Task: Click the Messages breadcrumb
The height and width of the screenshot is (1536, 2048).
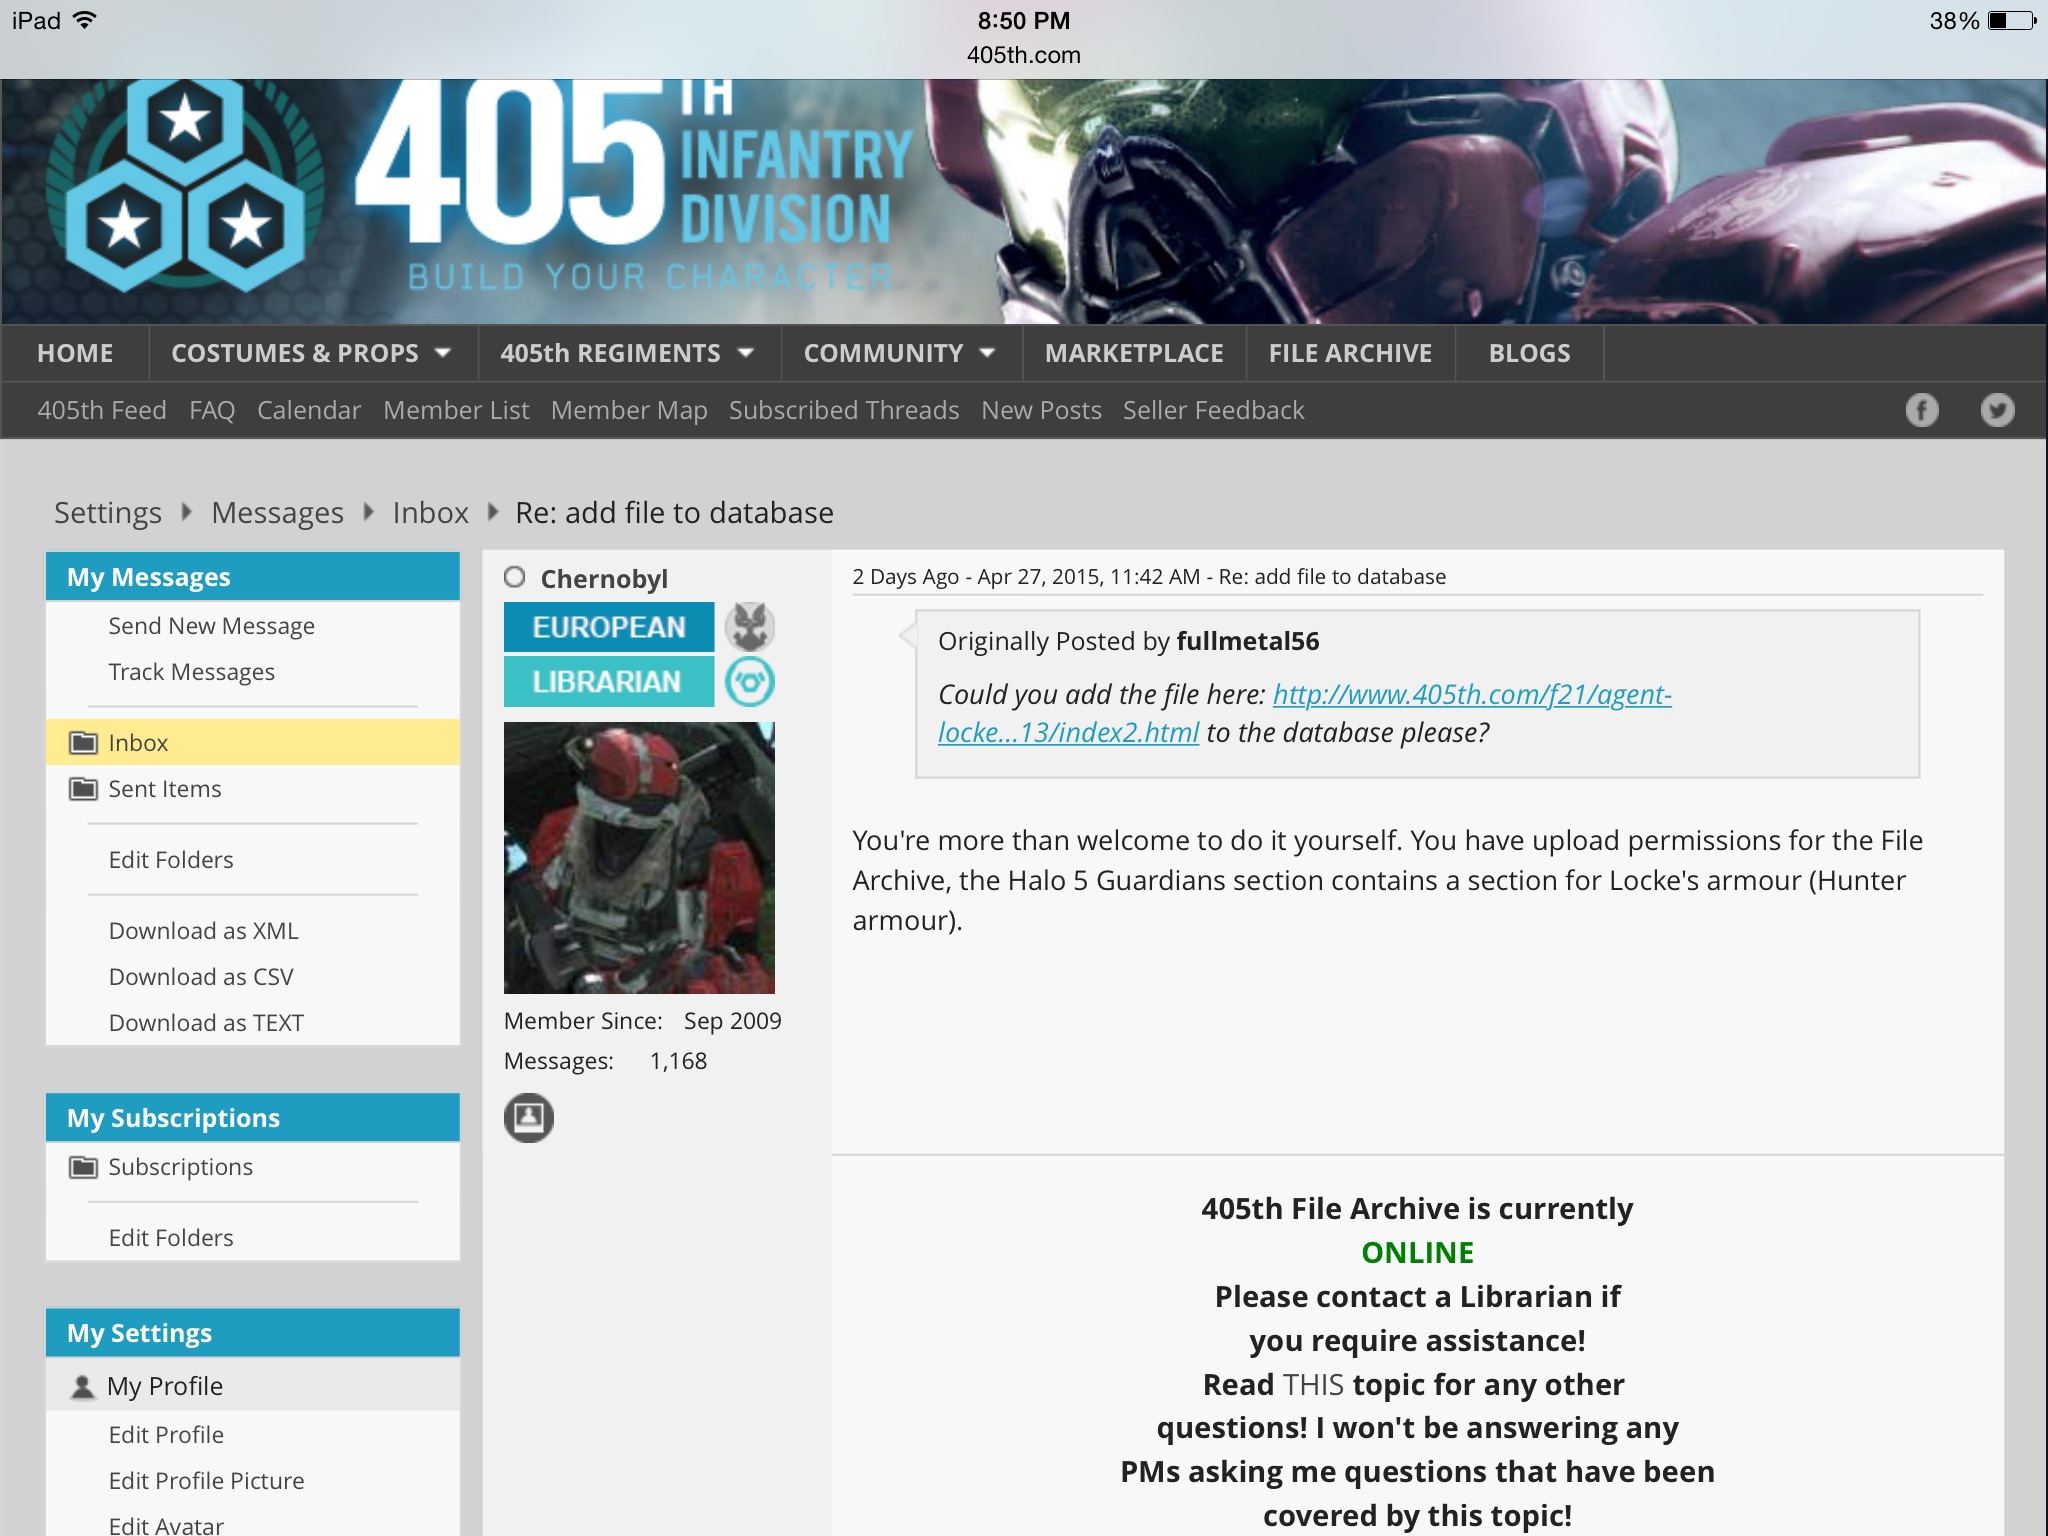Action: tap(277, 513)
